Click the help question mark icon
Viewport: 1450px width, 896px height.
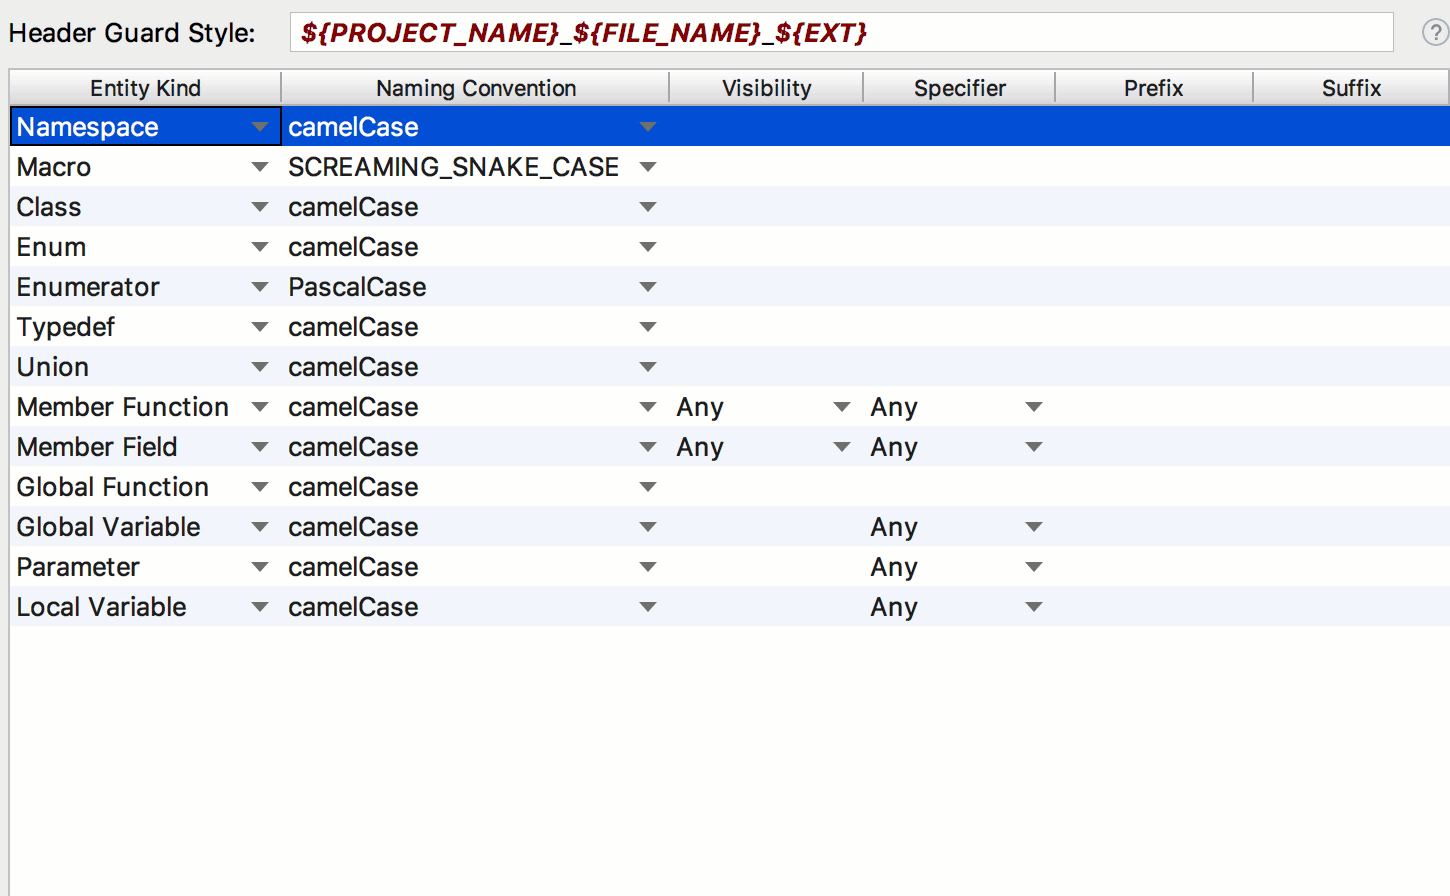point(1435,33)
